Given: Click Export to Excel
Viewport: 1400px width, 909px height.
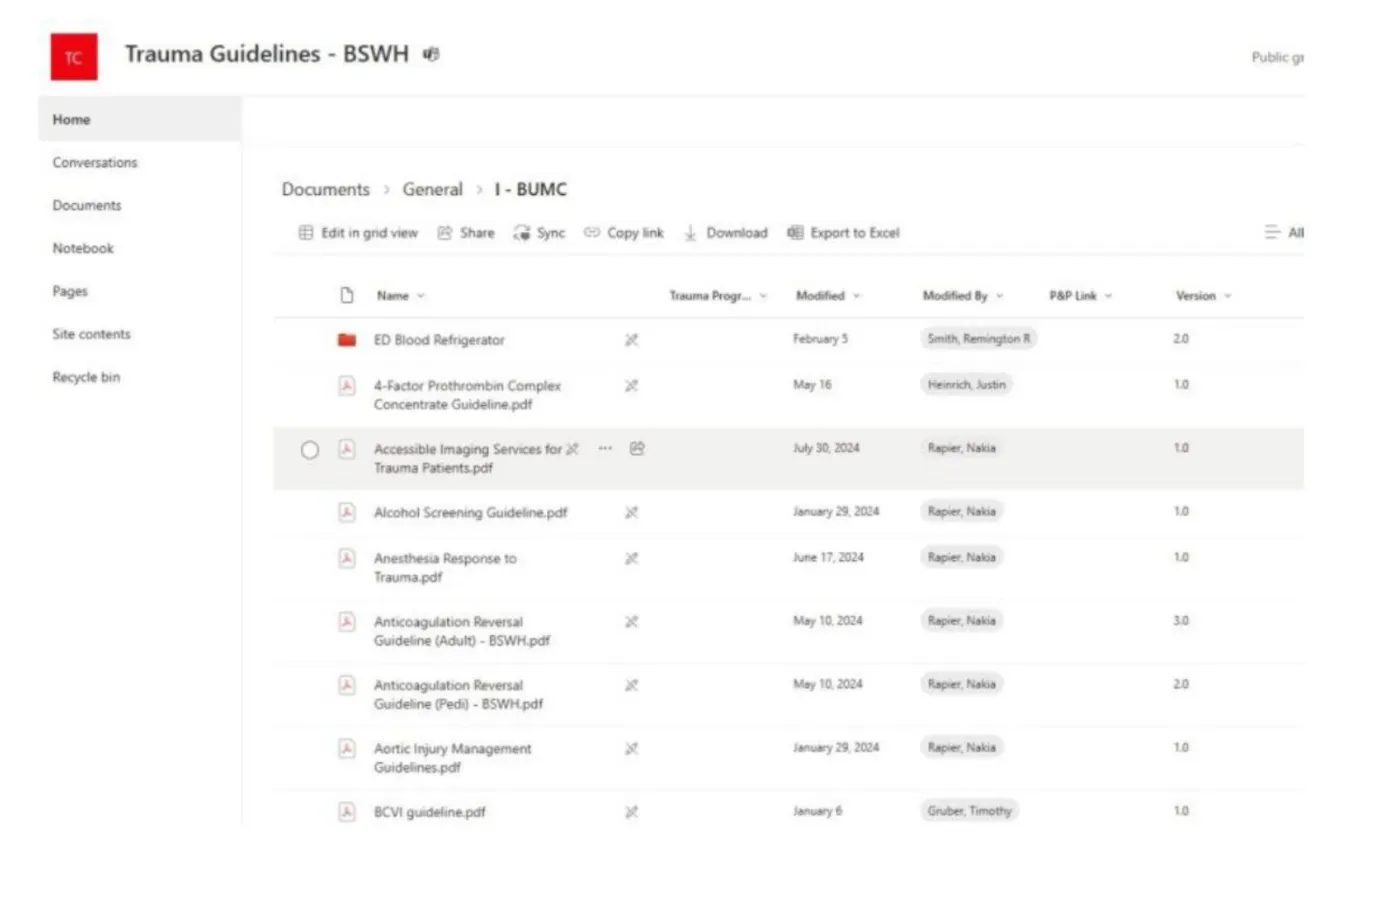Looking at the screenshot, I should (x=843, y=233).
